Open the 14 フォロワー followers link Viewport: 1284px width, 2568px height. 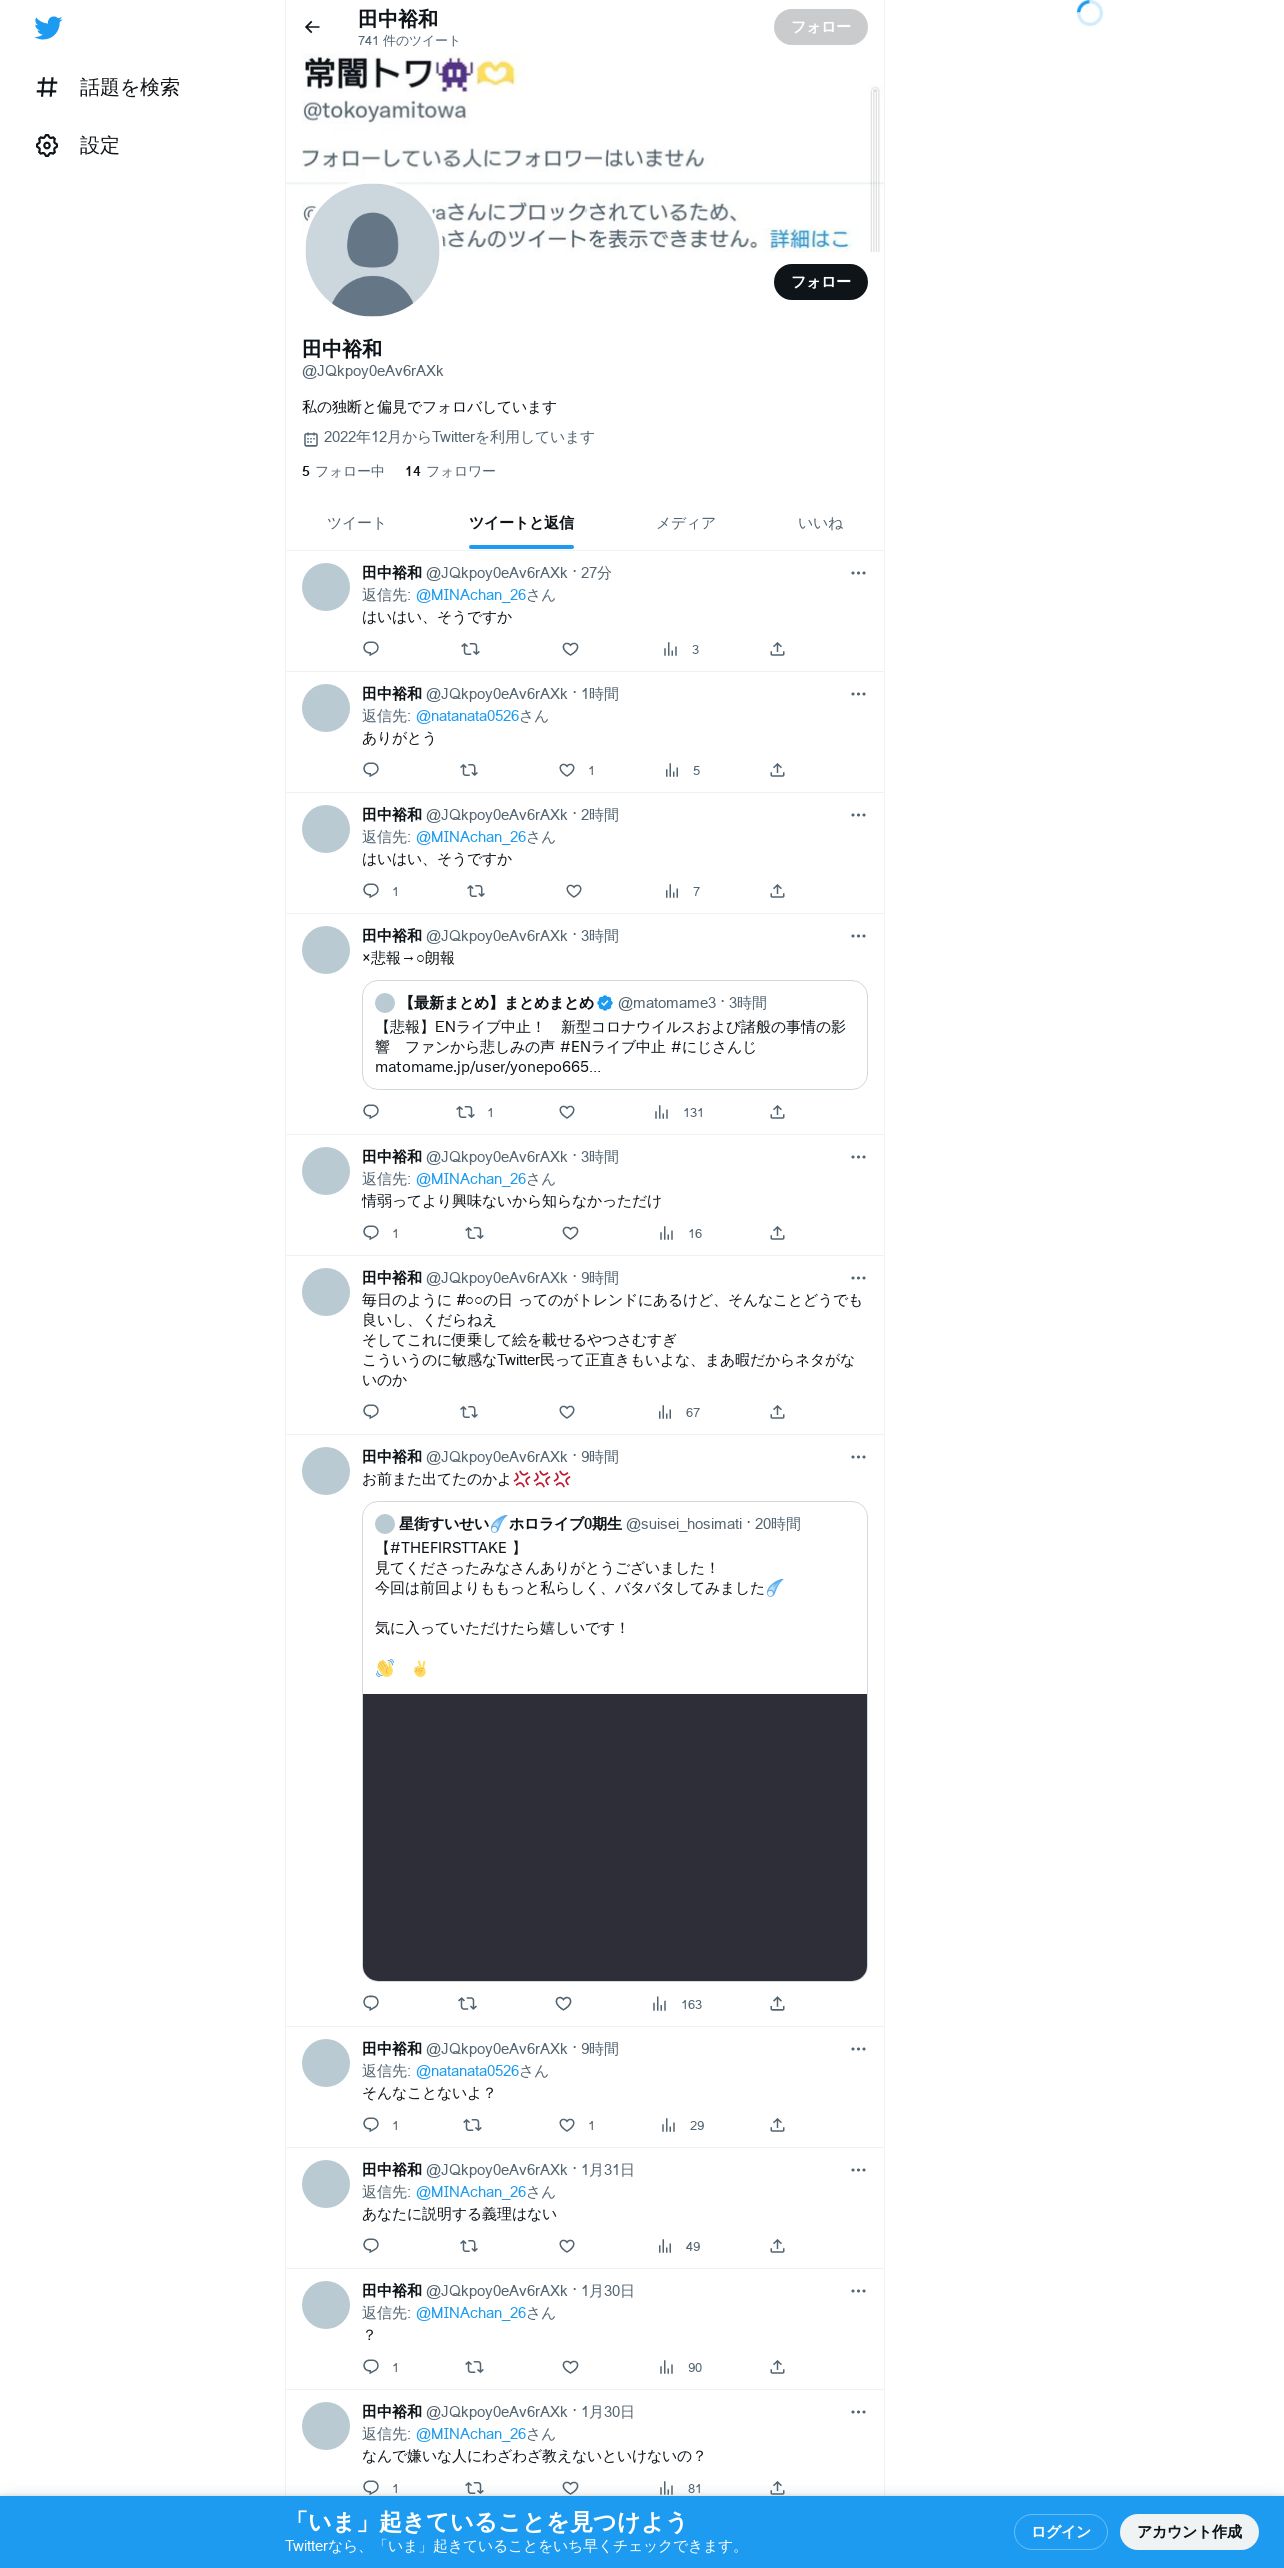pyautogui.click(x=450, y=471)
